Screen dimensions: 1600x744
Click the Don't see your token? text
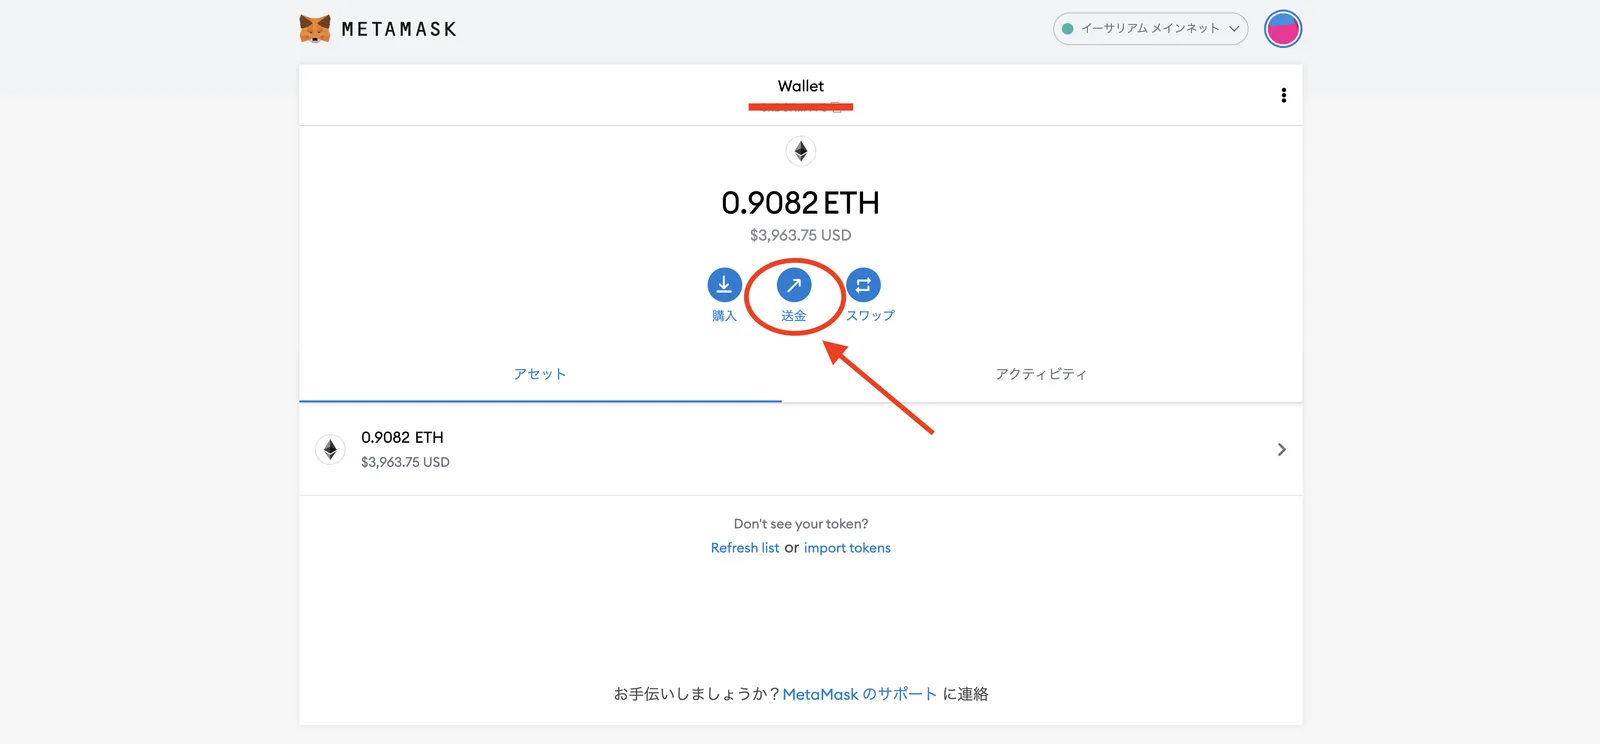click(800, 524)
